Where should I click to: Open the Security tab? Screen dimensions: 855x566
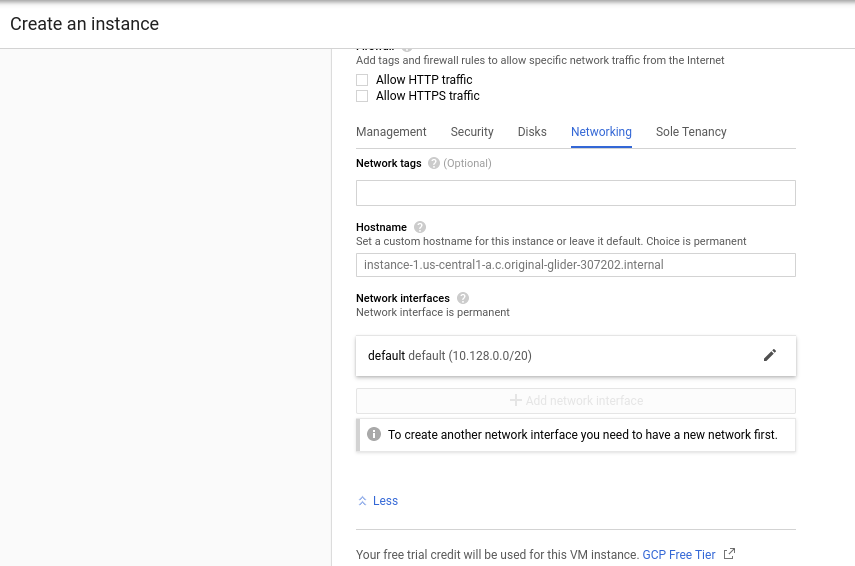pos(472,132)
